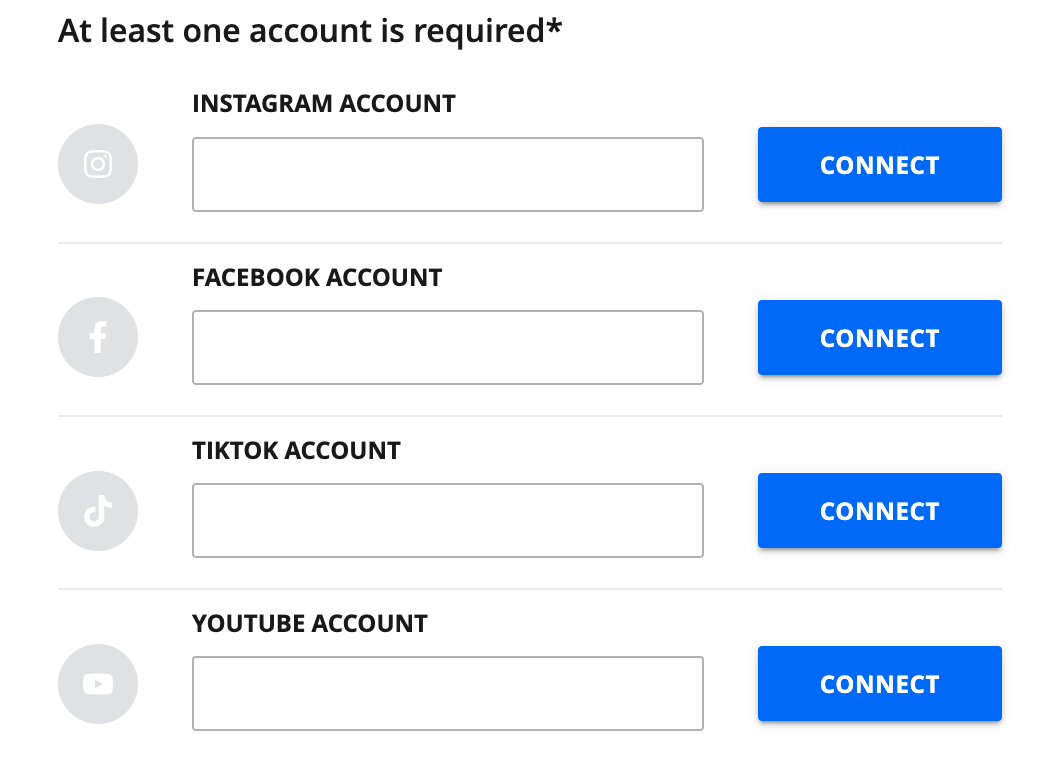Click the divider line below the Facebook row
The image size is (1060, 780).
[x=530, y=416]
